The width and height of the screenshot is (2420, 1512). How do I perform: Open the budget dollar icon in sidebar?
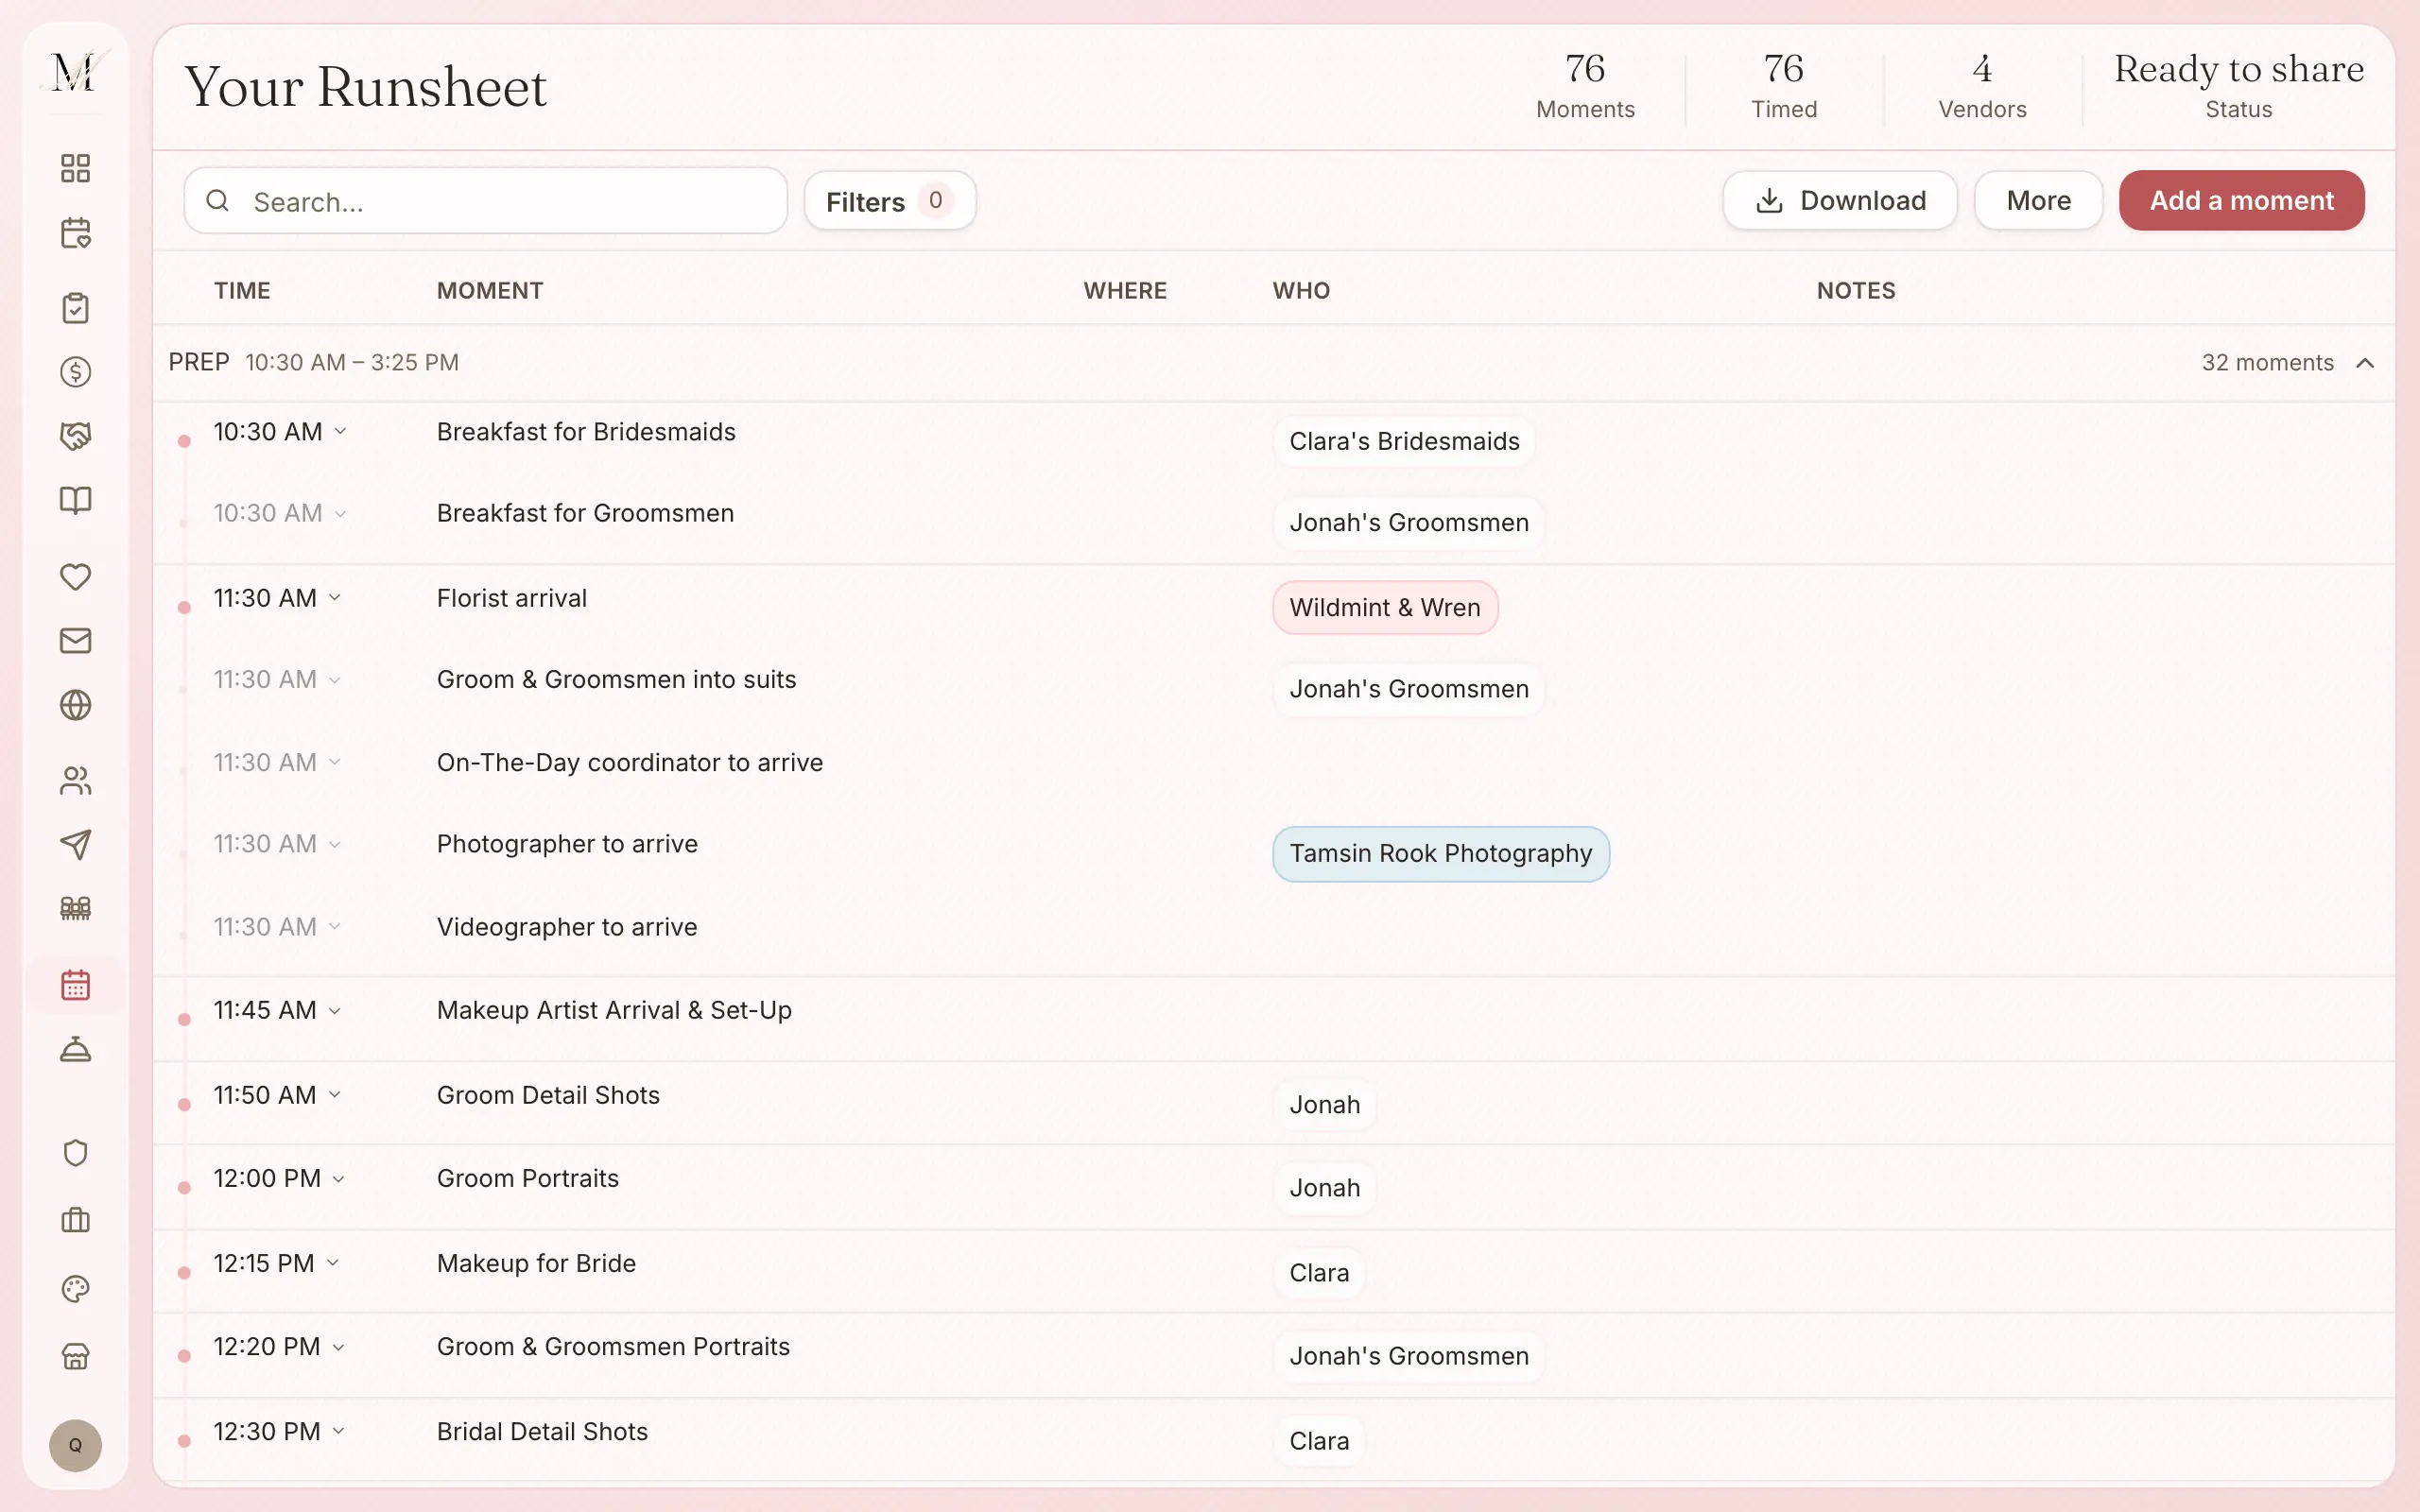[x=75, y=372]
